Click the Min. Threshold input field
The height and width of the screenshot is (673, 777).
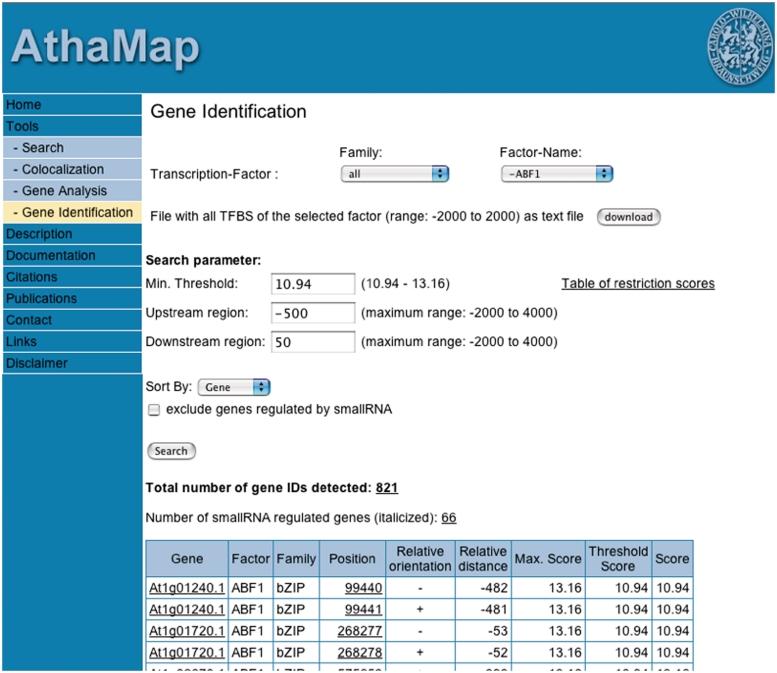(313, 285)
